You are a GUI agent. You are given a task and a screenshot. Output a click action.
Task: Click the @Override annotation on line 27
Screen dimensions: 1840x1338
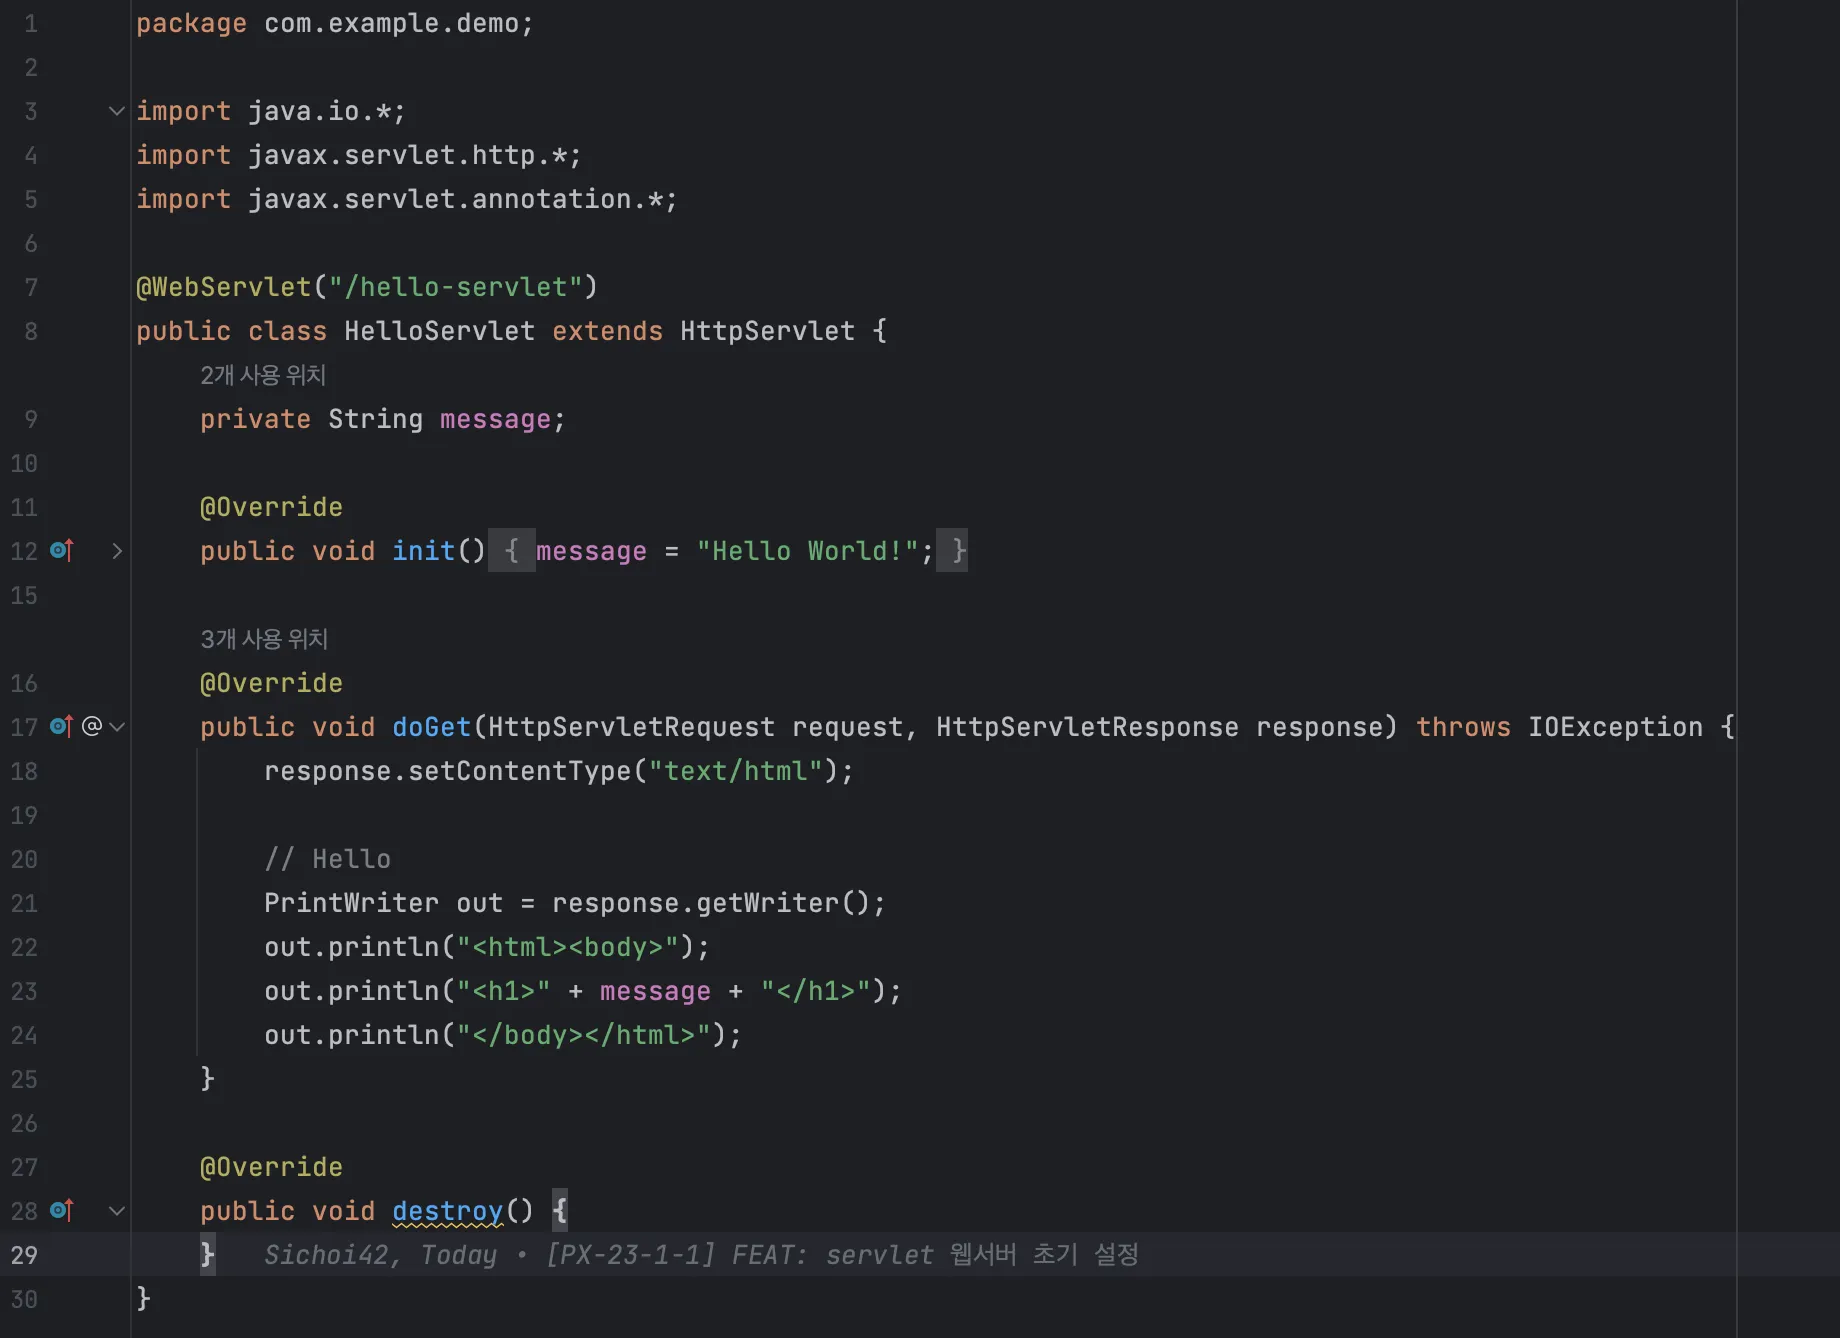[272, 1167]
